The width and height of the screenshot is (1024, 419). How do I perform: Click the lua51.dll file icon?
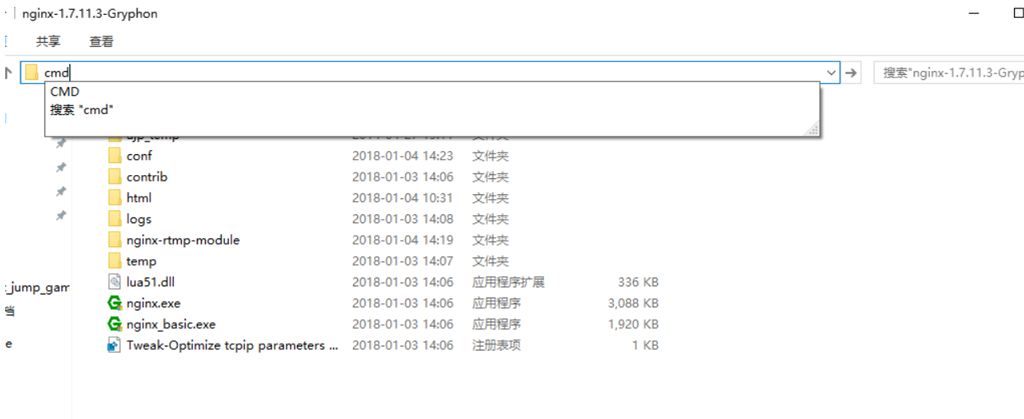[x=115, y=282]
